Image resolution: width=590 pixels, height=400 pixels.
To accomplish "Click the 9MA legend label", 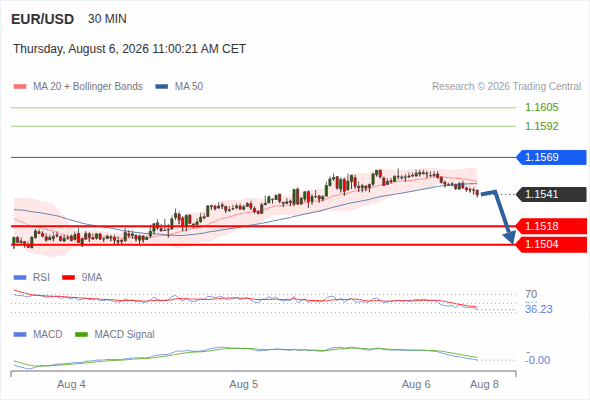I will click(x=92, y=278).
